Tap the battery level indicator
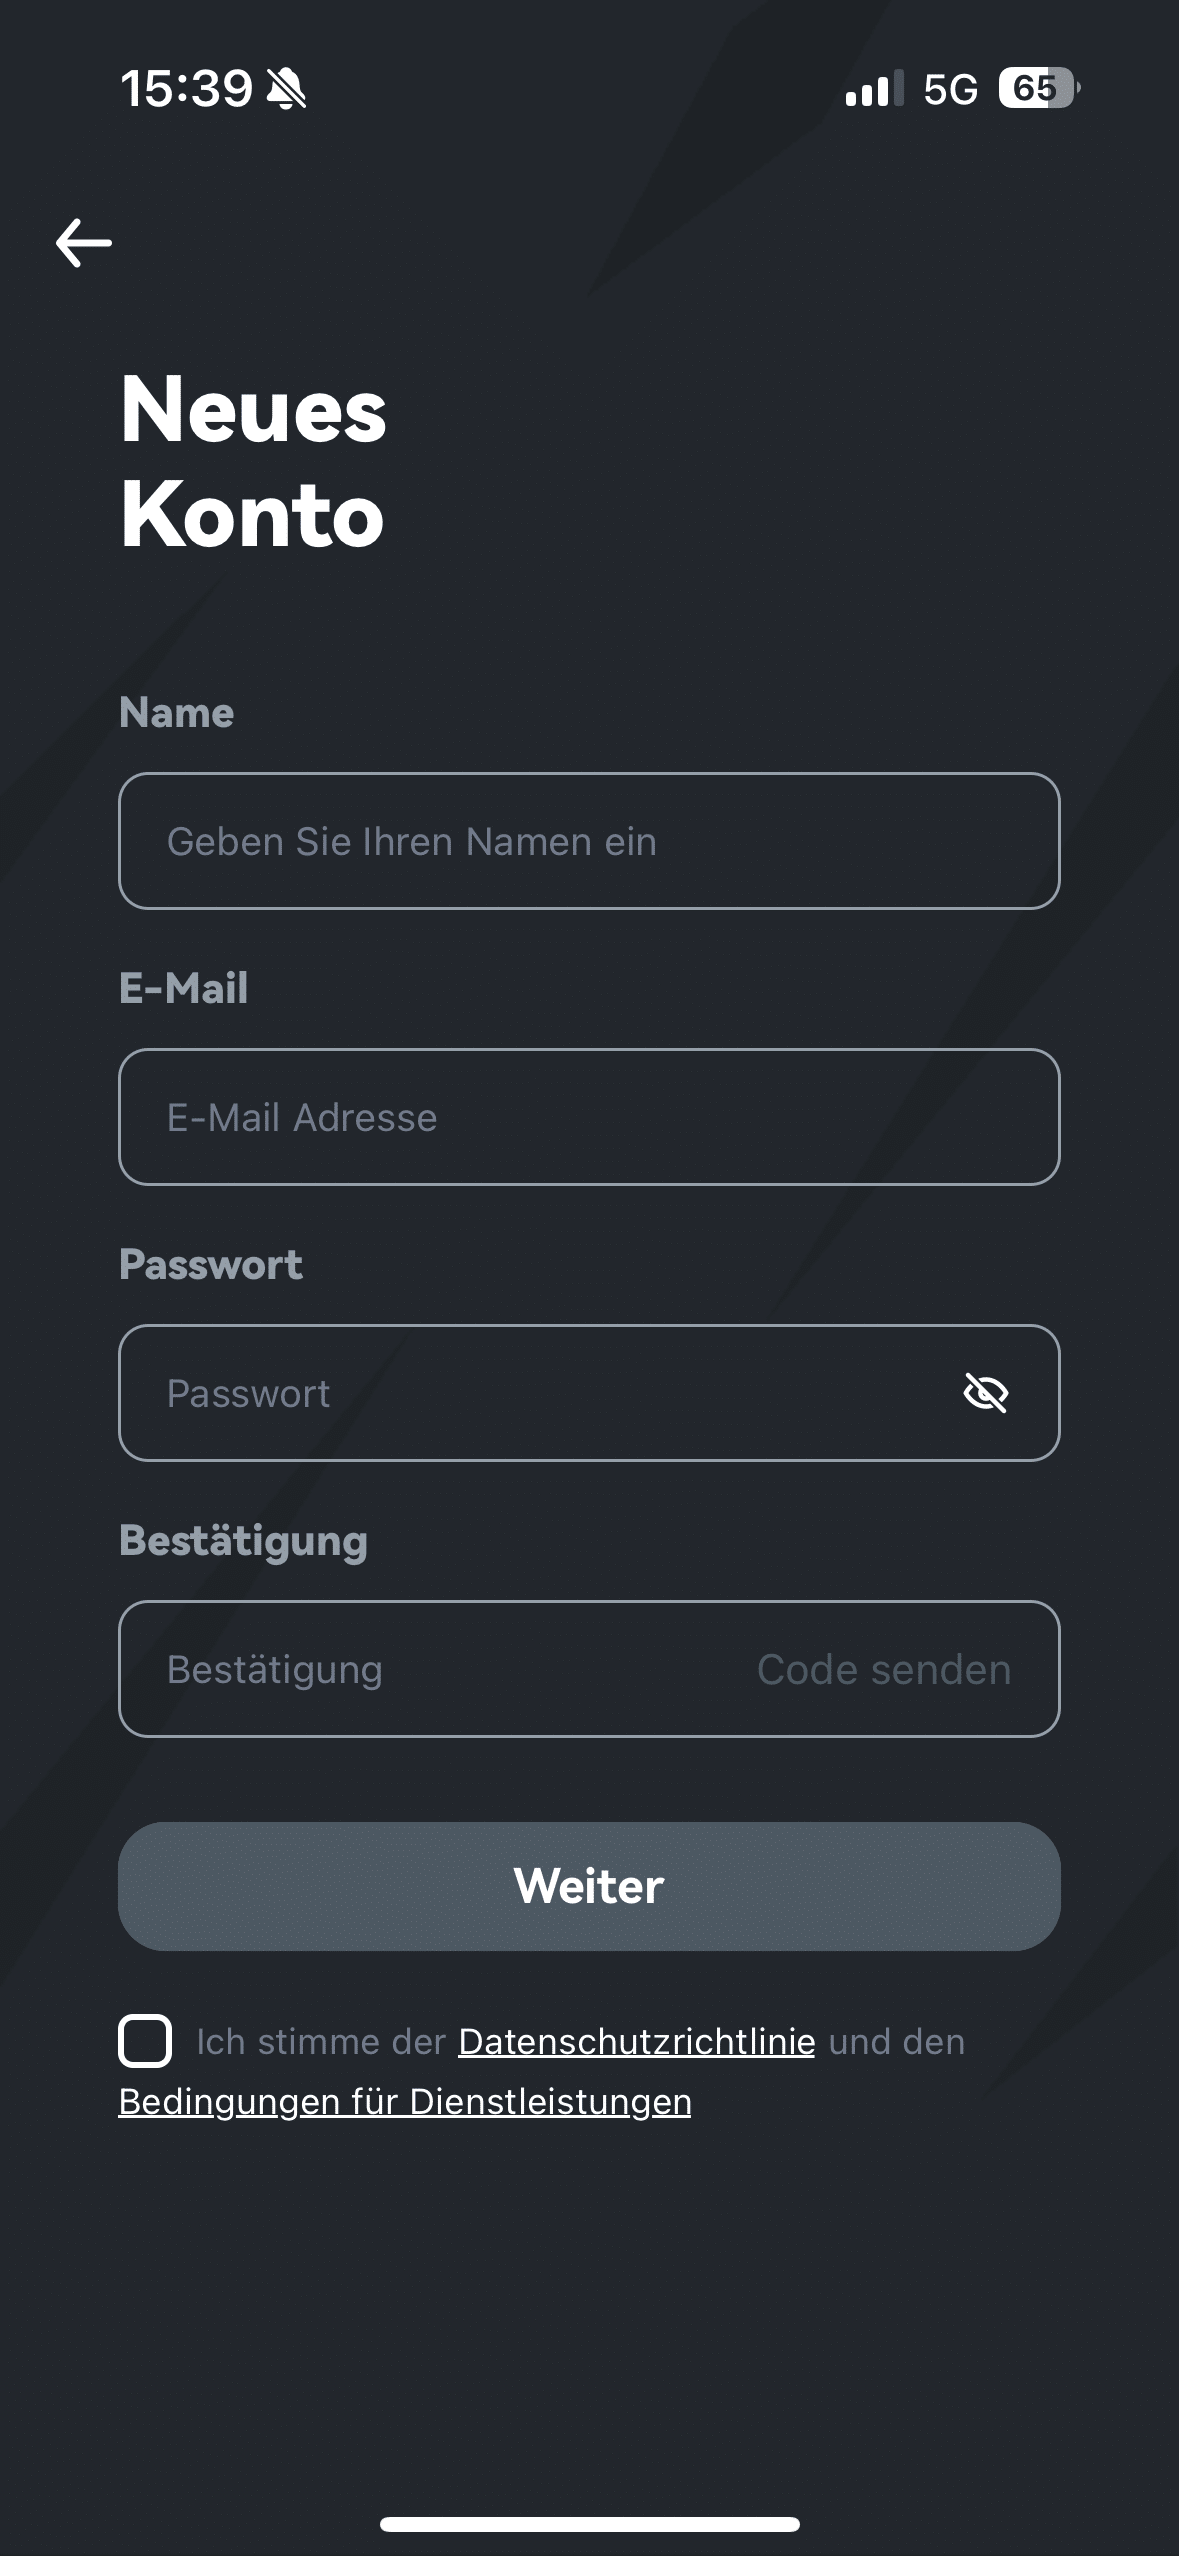 click(x=1039, y=89)
